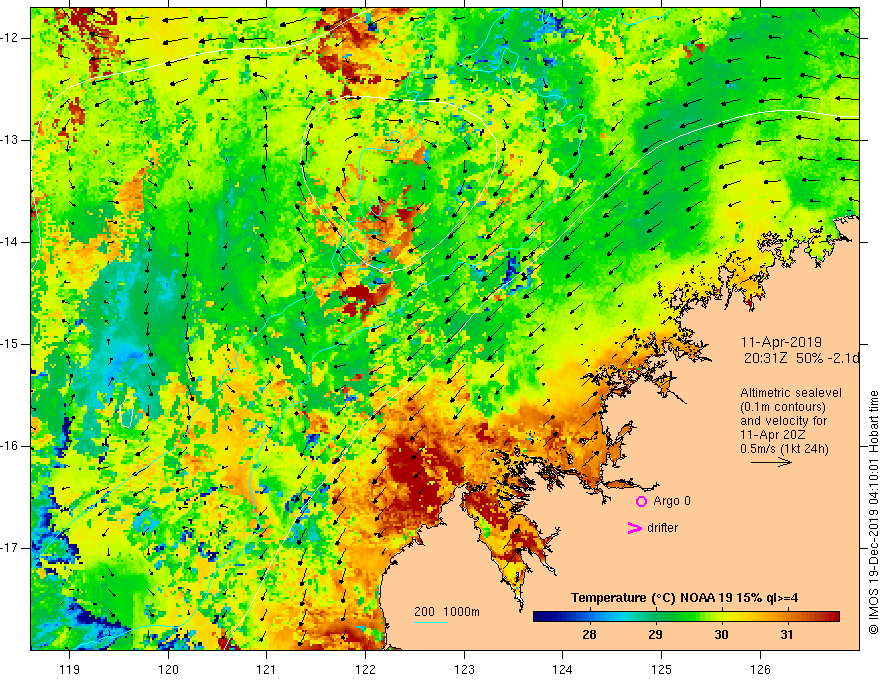880x680 pixels.
Task: Click the longitude label '121'
Action: pyautogui.click(x=267, y=669)
